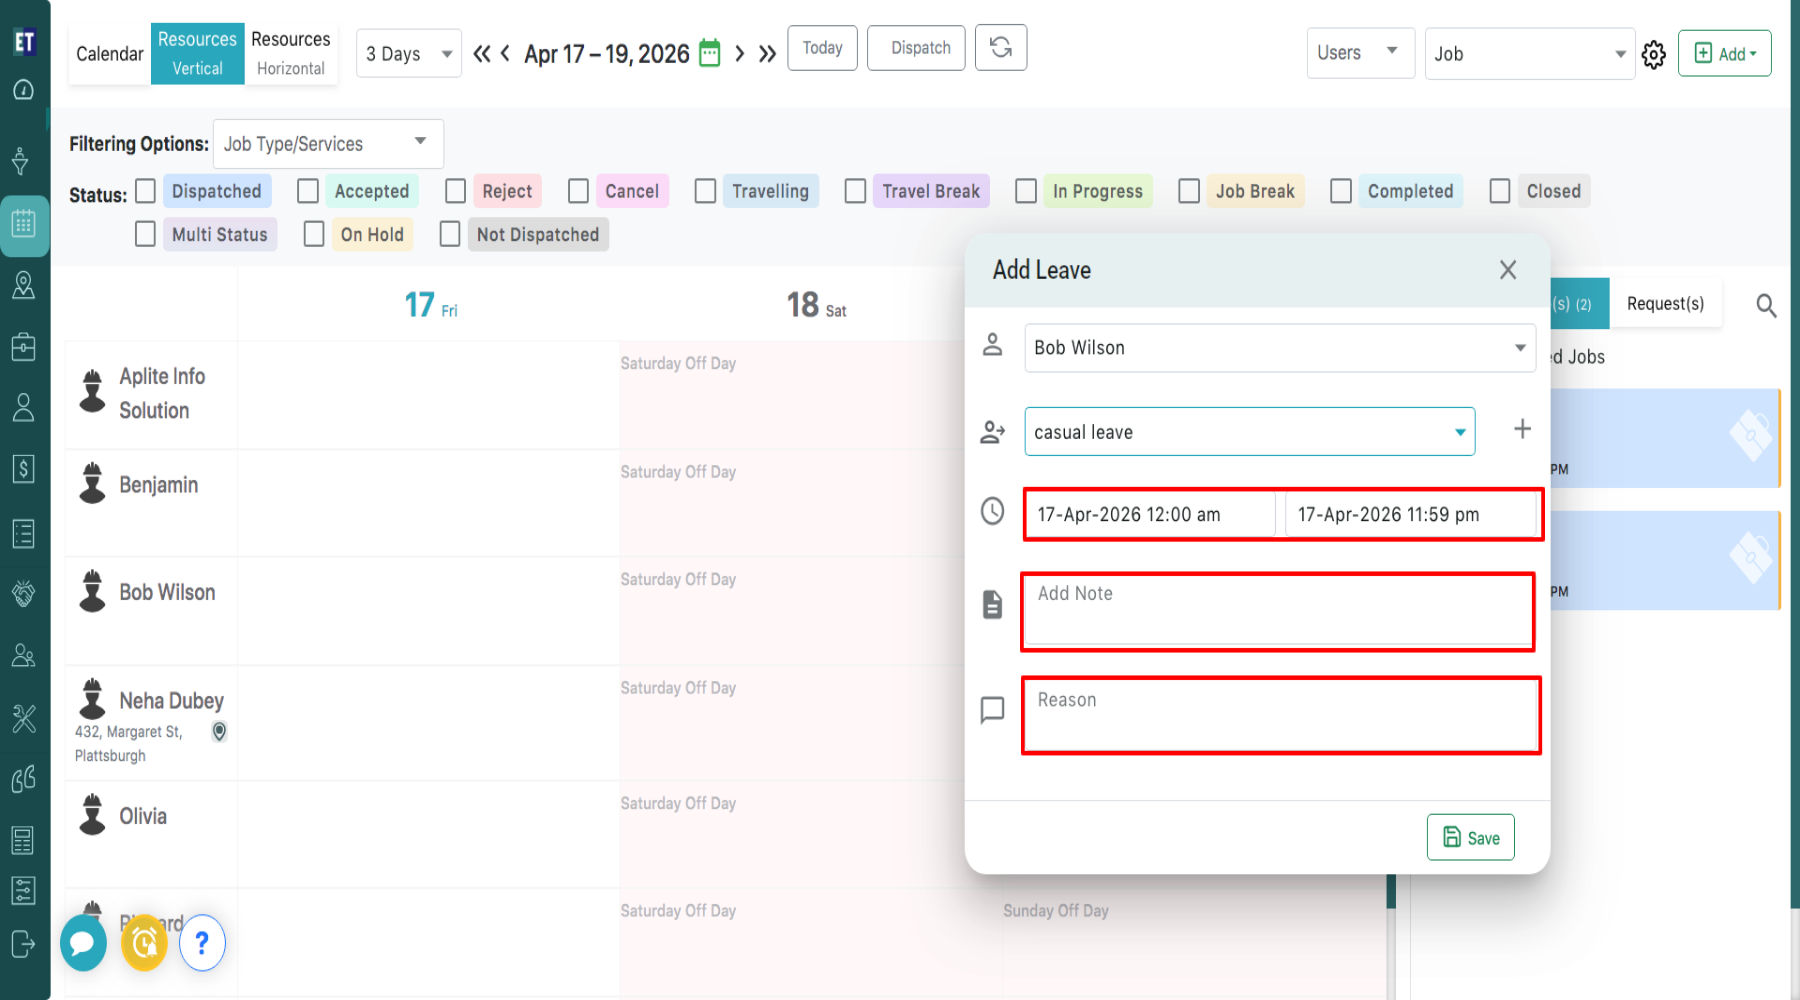Expand the 3 Days range dropdown
Viewport: 1800px width, 1000px height.
409,54
